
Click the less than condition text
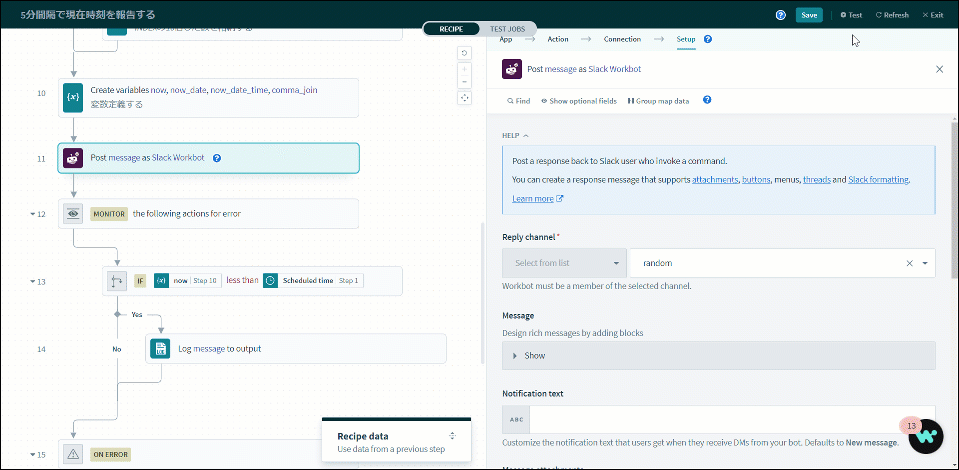[x=242, y=280]
